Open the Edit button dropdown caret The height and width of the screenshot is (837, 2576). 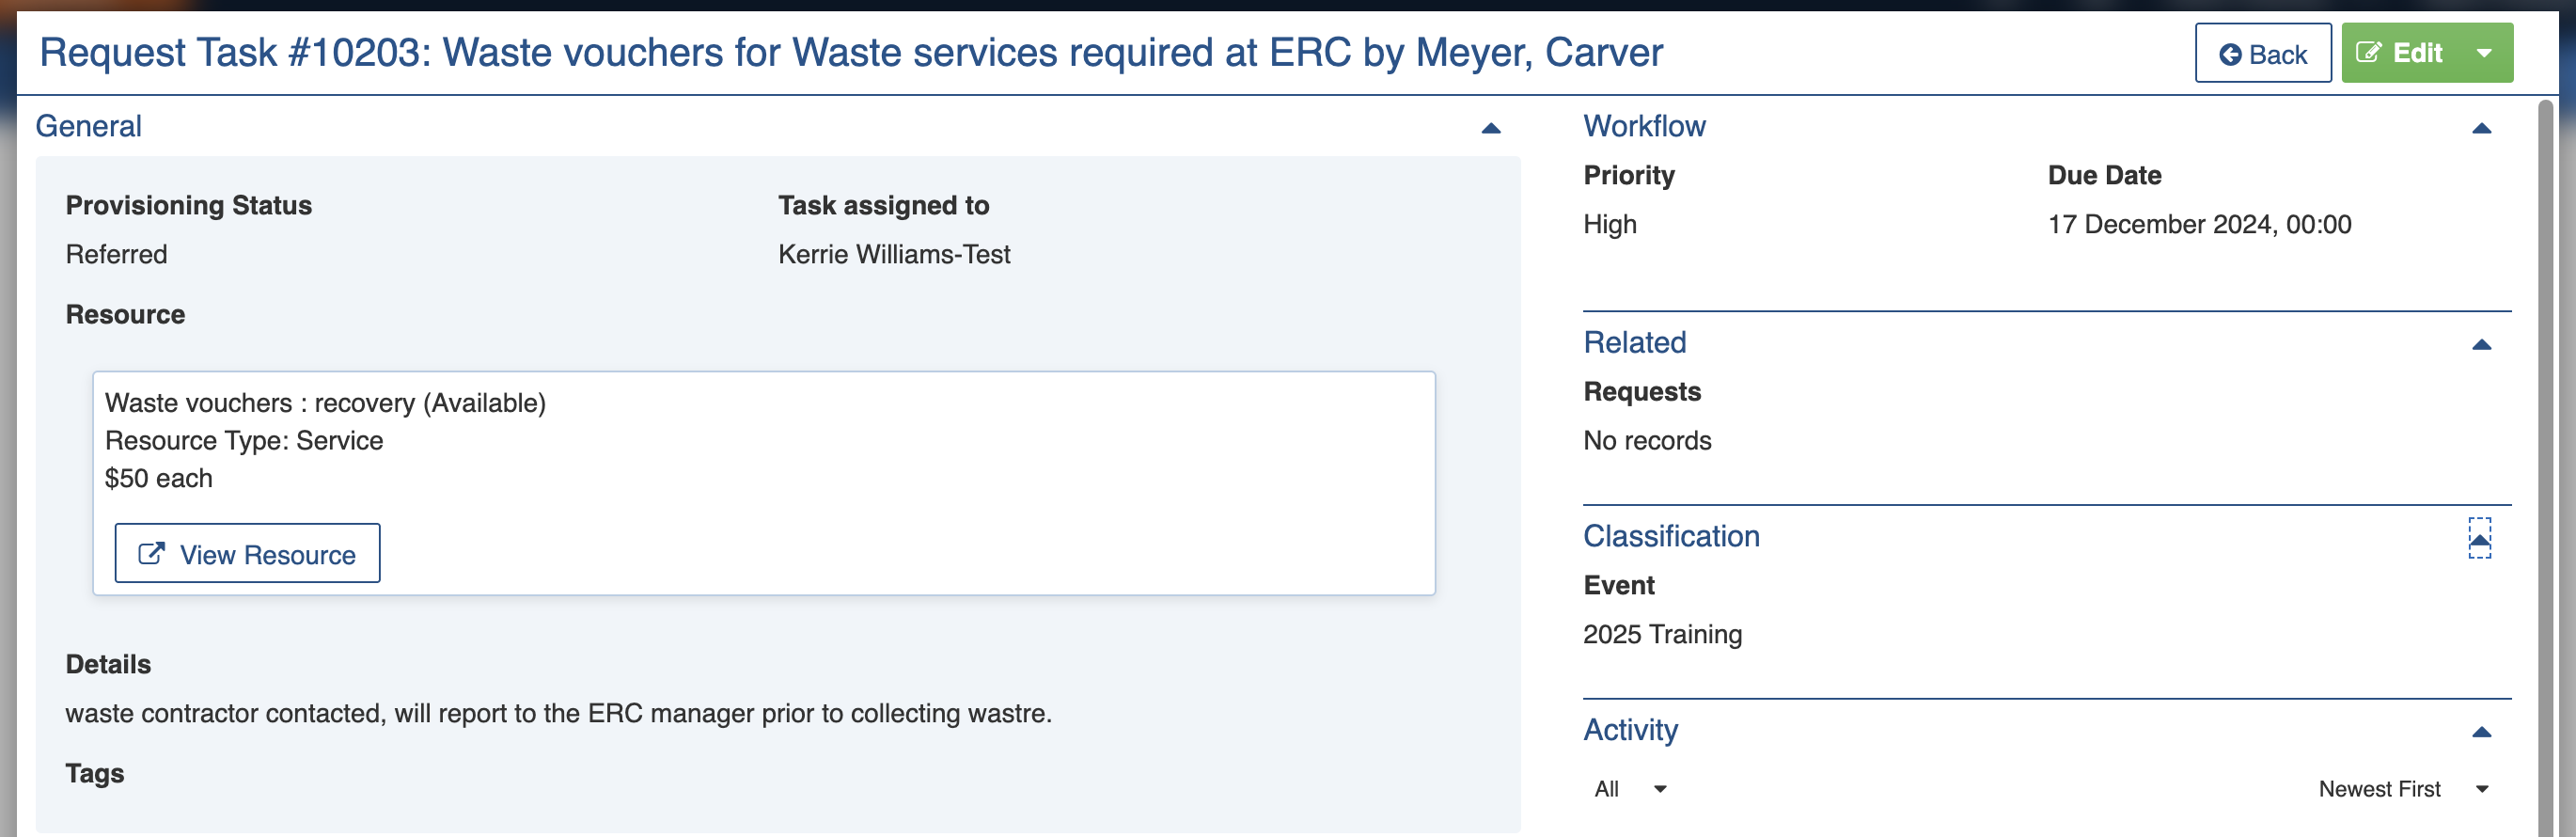point(2484,53)
